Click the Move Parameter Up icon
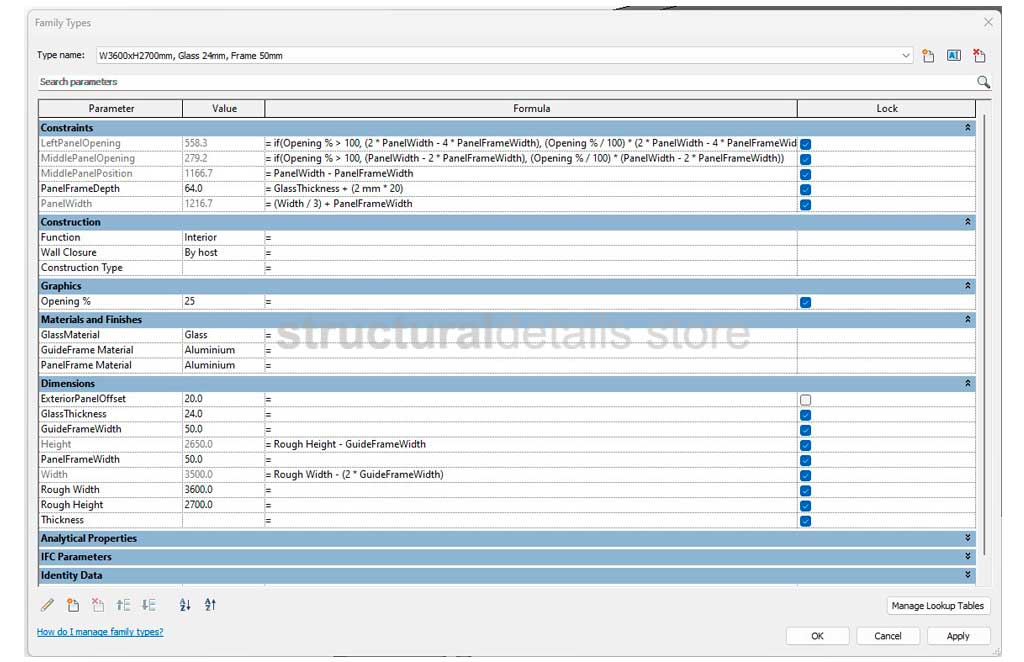Screen dimensions: 1024x662 [123, 605]
